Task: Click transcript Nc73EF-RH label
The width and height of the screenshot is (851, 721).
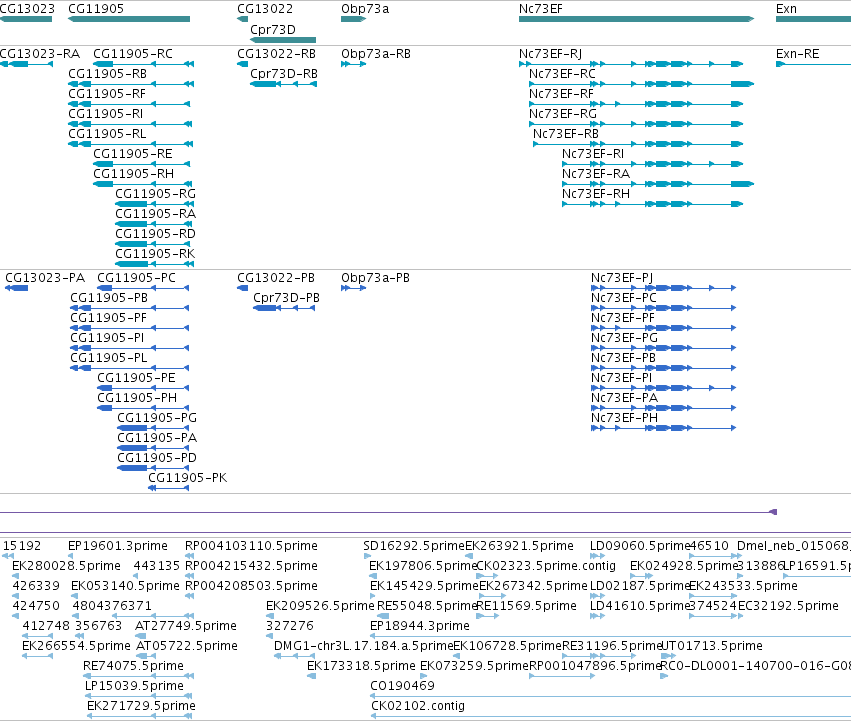Action: [595, 194]
